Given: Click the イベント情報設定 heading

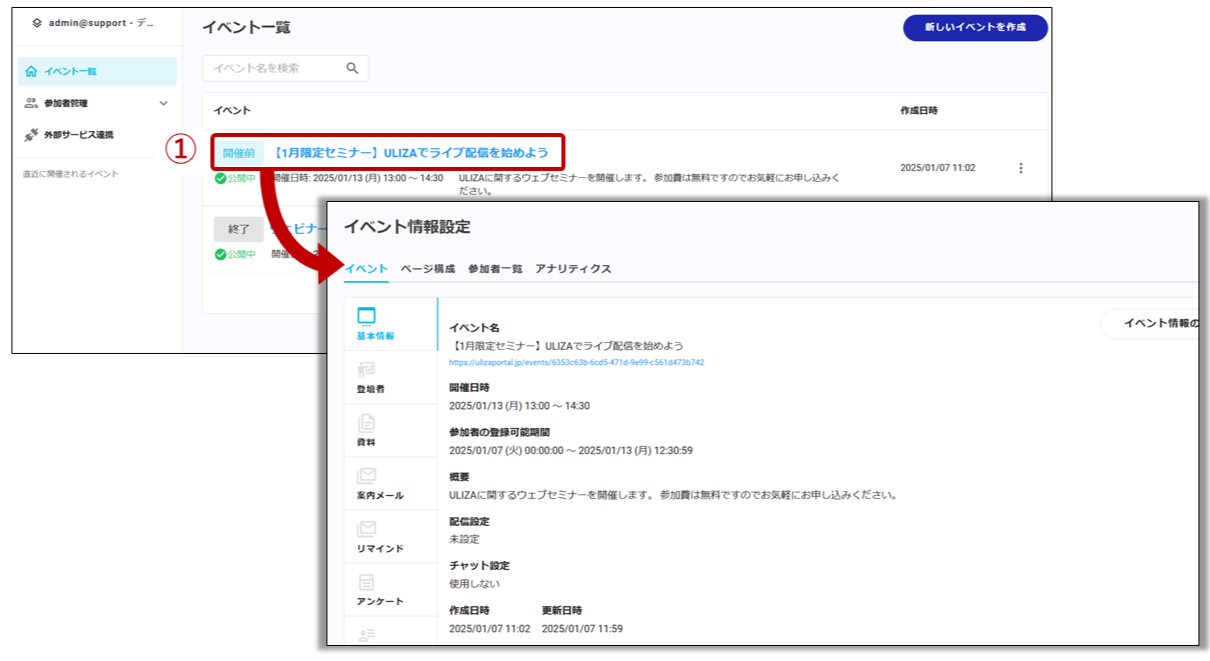Looking at the screenshot, I should (x=407, y=227).
